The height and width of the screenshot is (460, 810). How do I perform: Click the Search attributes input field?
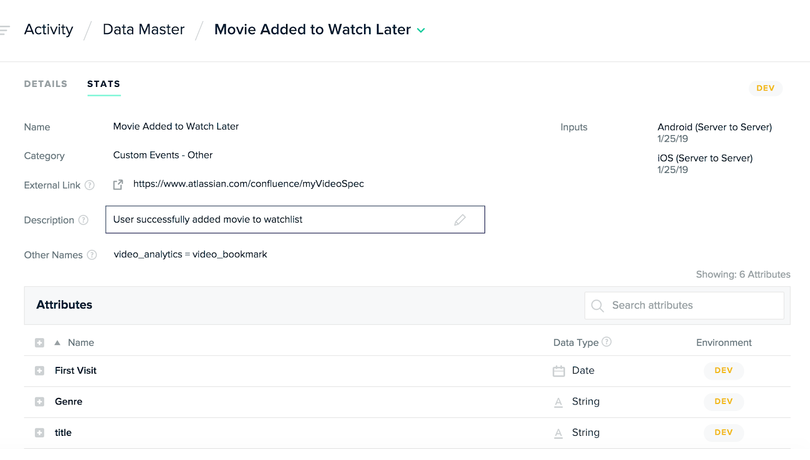684,305
